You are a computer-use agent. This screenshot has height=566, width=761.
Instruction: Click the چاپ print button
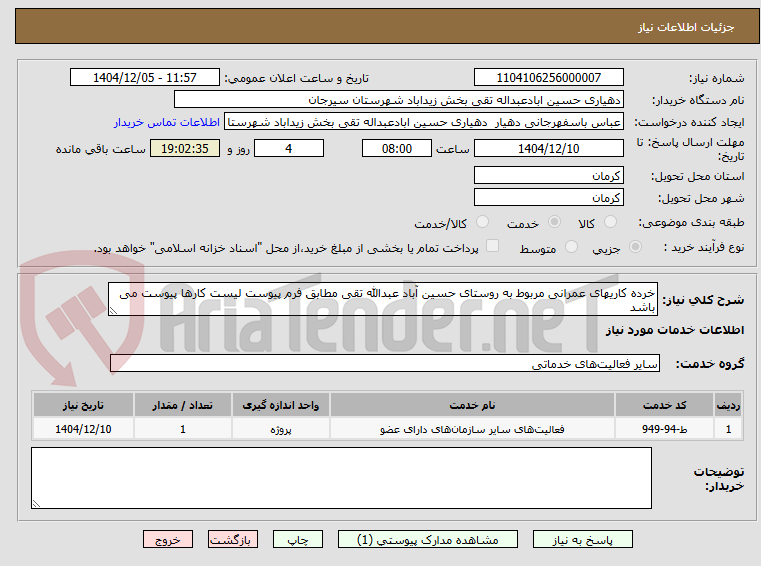[298, 540]
